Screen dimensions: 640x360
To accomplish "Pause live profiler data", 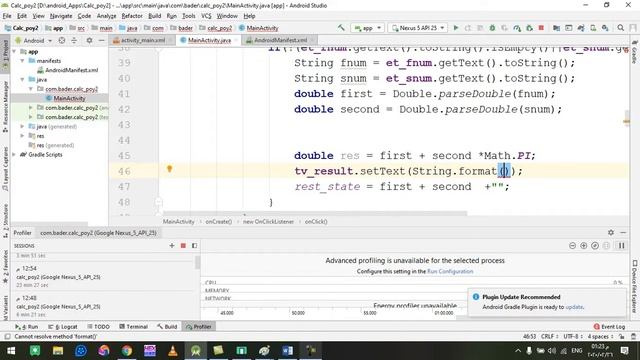I will coord(622,245).
